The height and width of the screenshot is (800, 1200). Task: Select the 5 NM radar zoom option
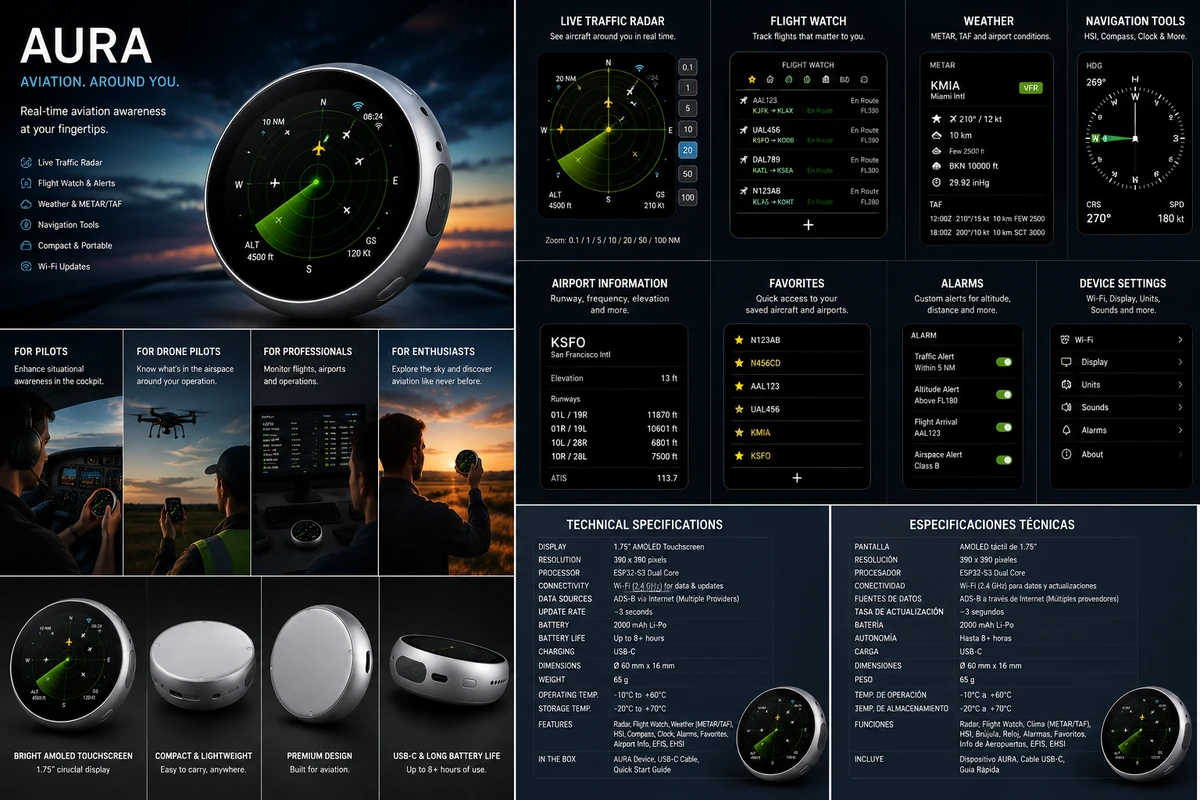click(687, 109)
